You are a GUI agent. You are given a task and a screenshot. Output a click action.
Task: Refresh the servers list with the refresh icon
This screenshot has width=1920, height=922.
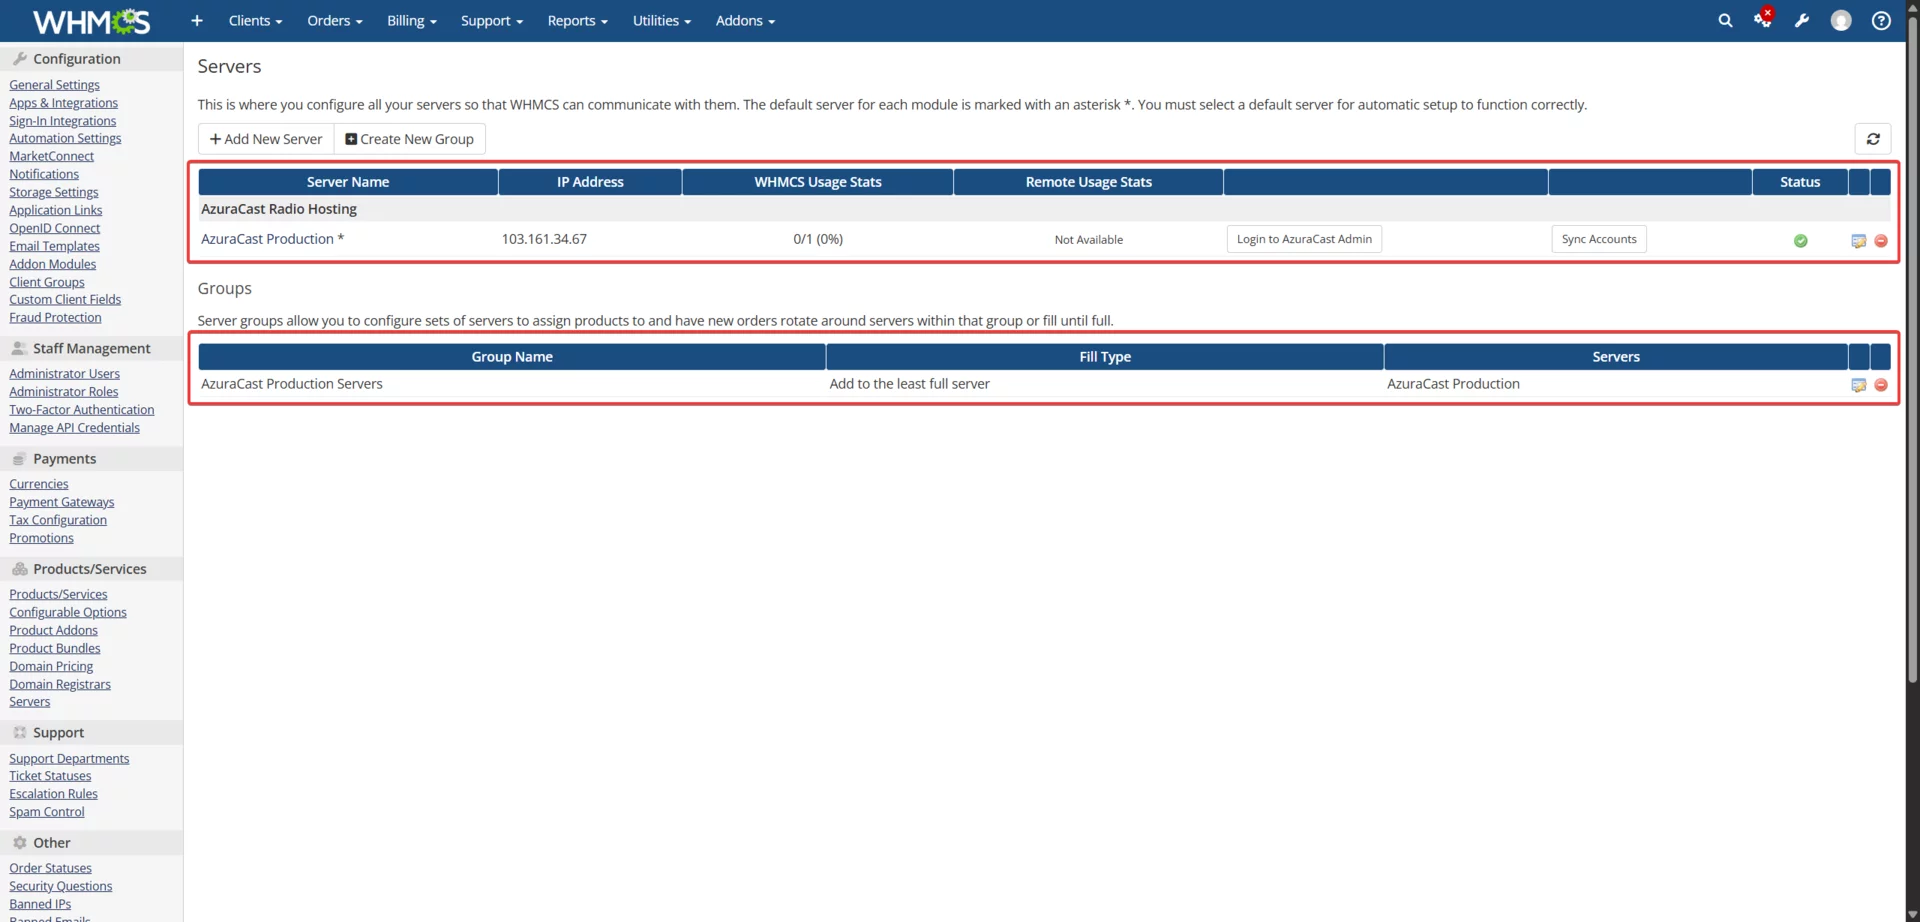coord(1874,139)
